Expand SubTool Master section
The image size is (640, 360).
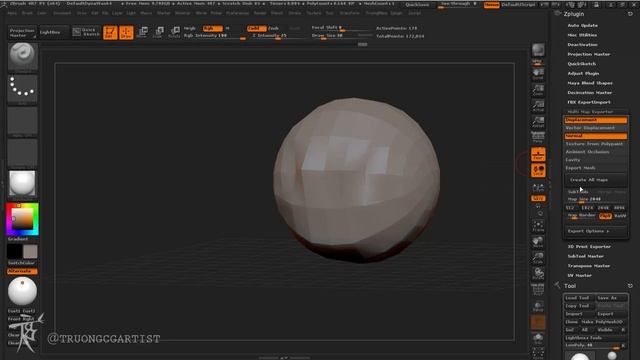pyautogui.click(x=585, y=256)
